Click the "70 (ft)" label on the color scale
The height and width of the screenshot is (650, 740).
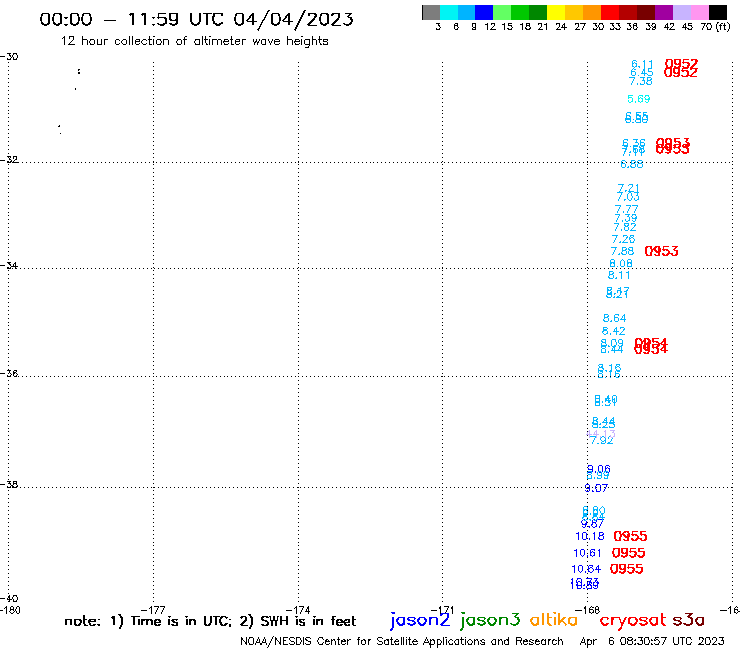coord(715,27)
